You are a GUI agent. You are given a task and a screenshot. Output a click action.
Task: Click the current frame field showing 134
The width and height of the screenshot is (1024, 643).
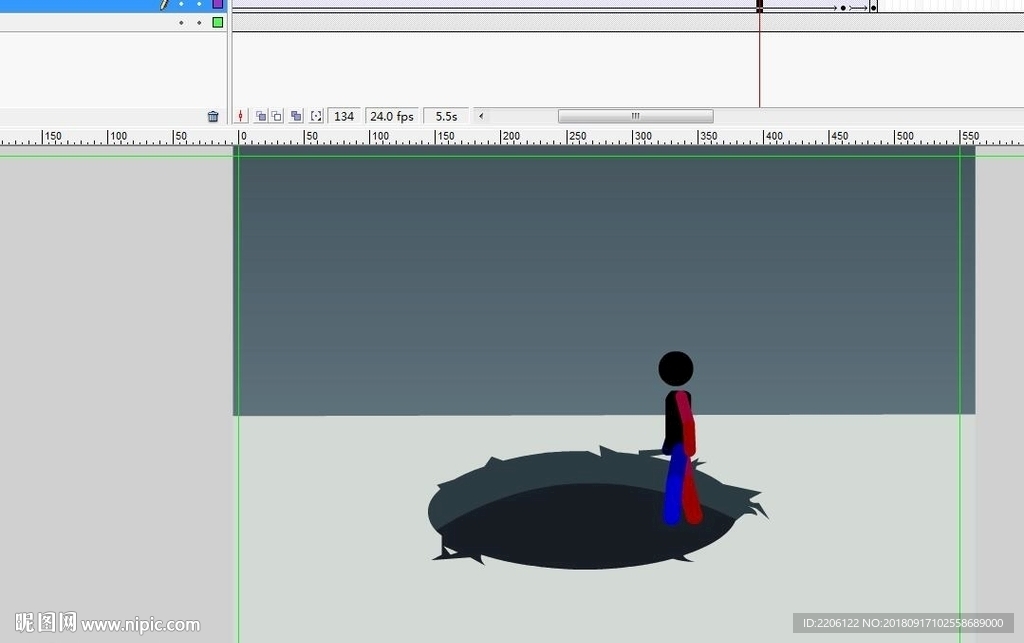pyautogui.click(x=344, y=116)
